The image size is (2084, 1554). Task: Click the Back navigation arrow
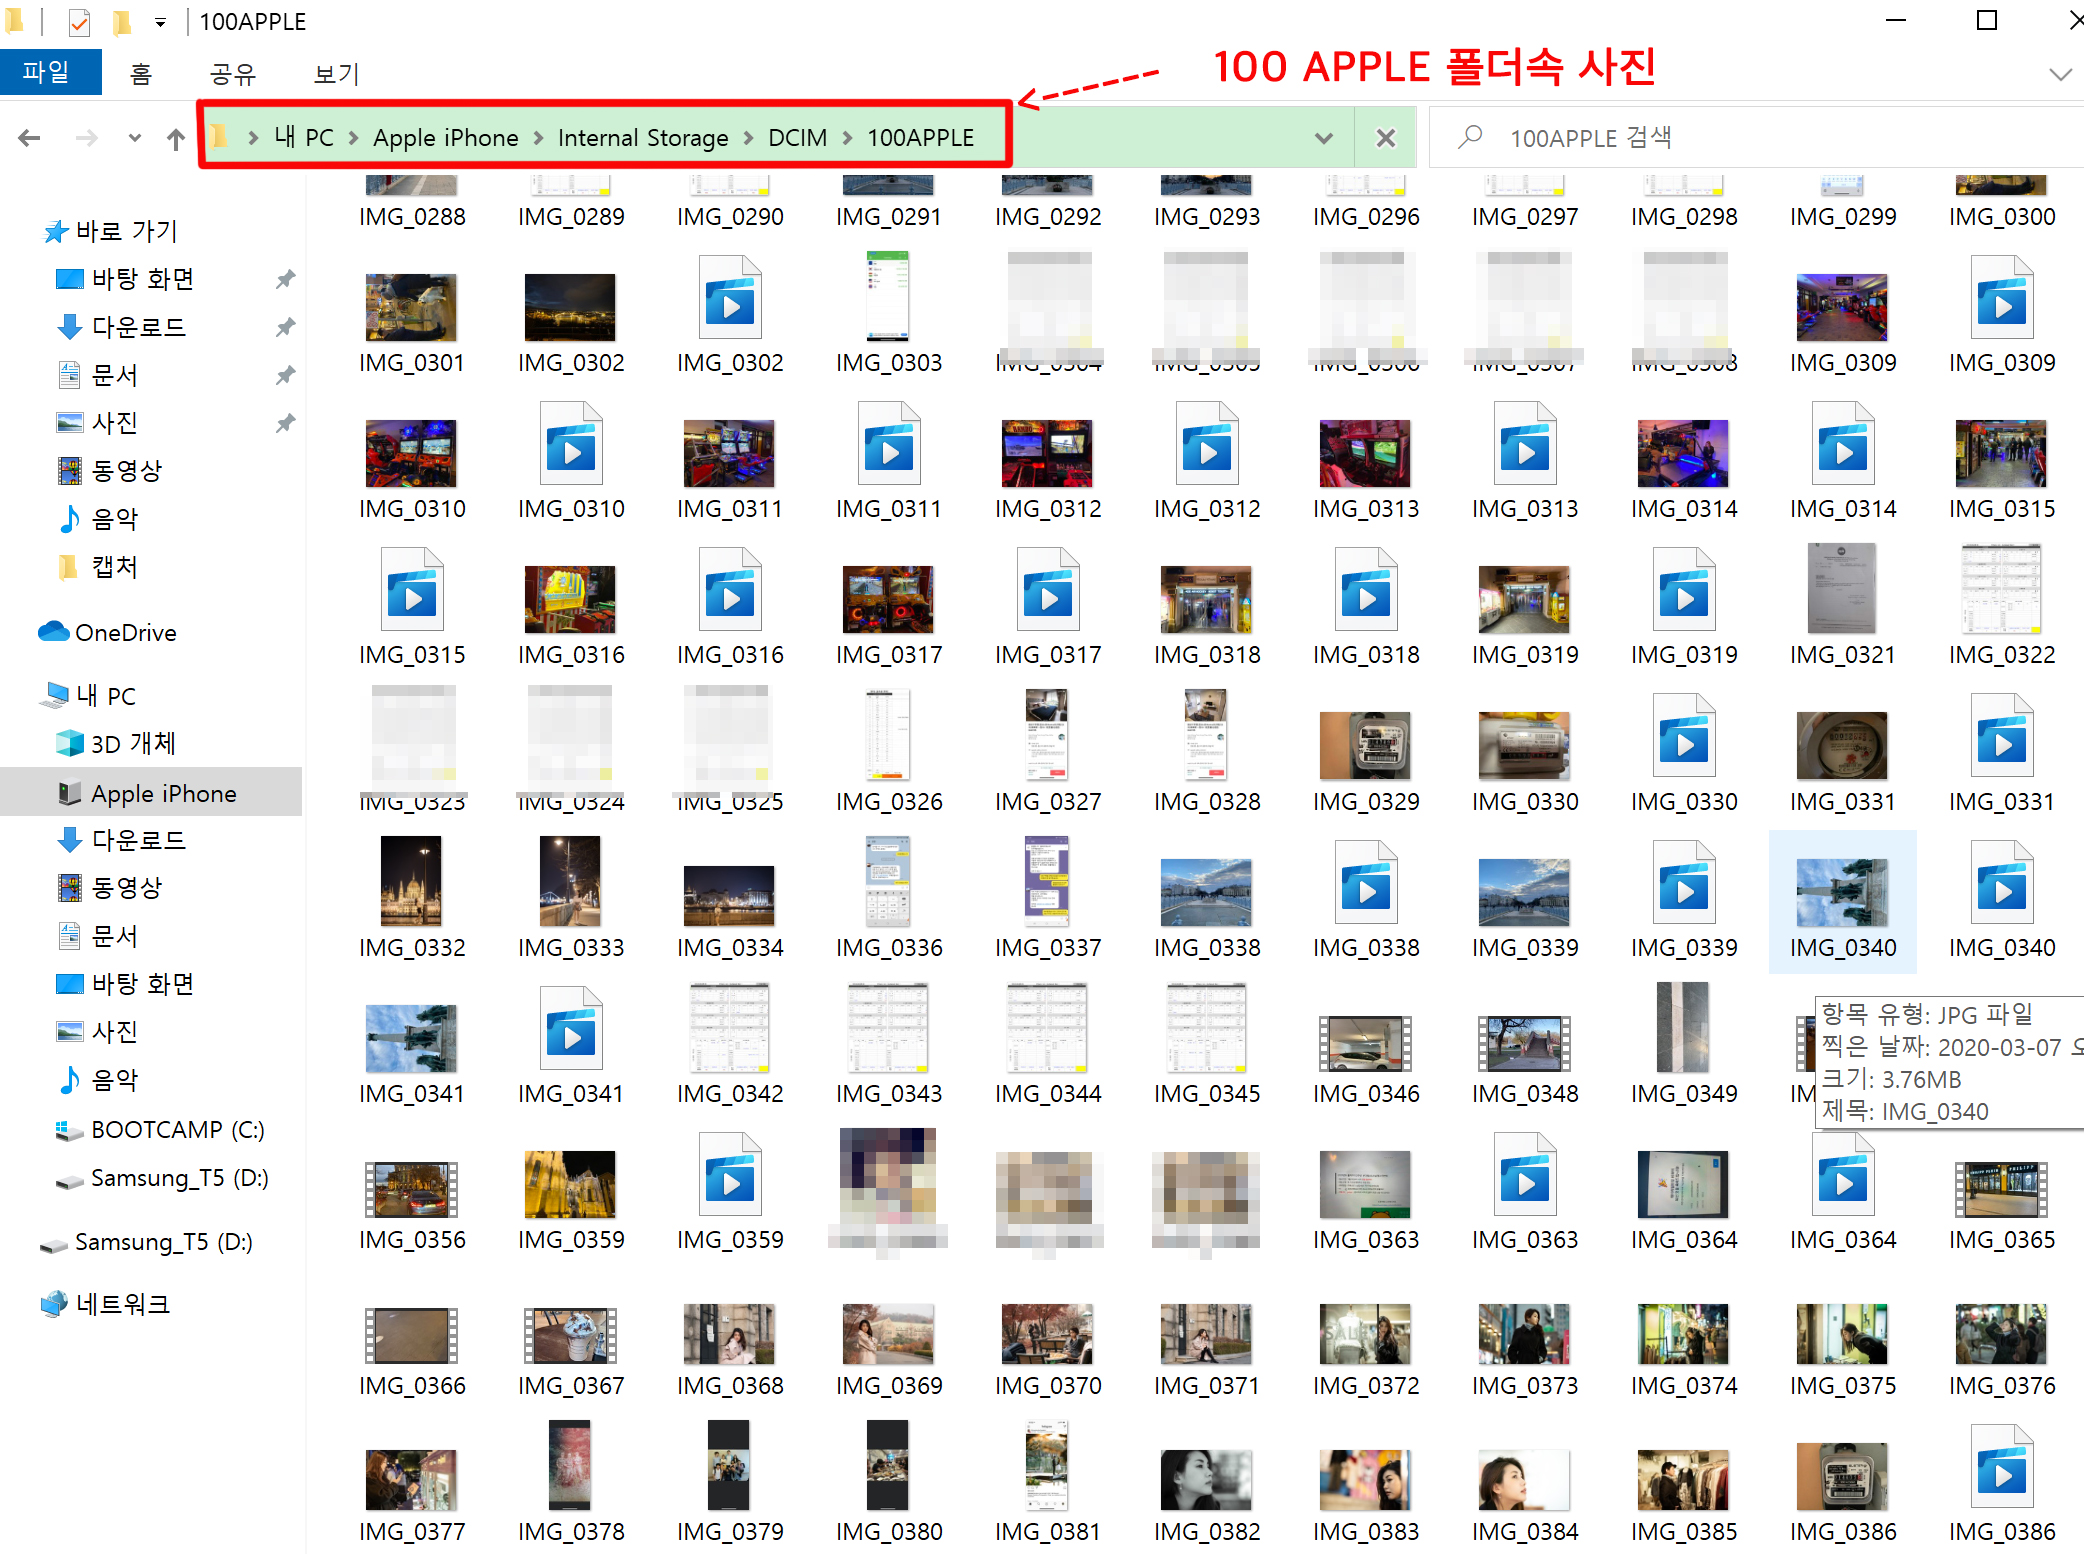(29, 138)
